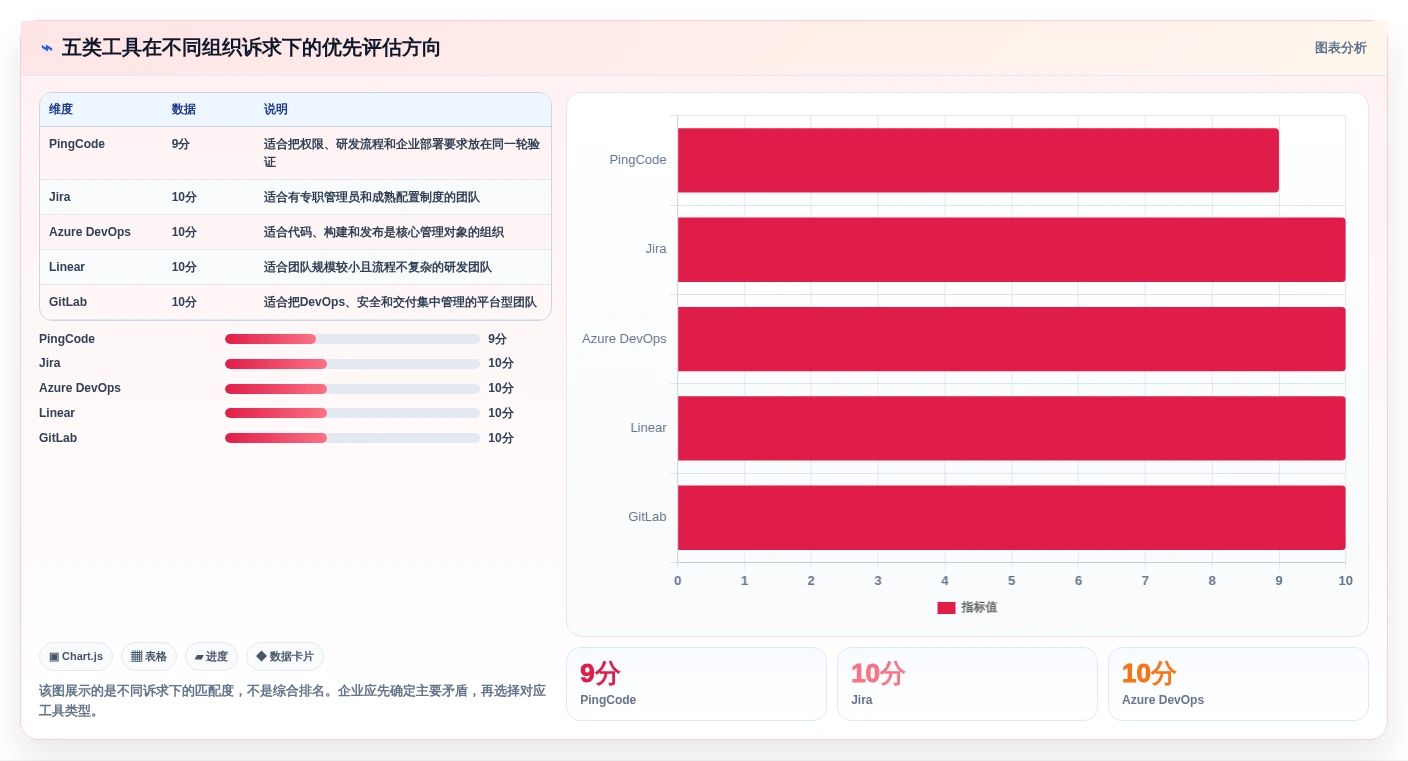1408x761 pixels.
Task: Select the GitLab table row name
Action: coord(66,302)
